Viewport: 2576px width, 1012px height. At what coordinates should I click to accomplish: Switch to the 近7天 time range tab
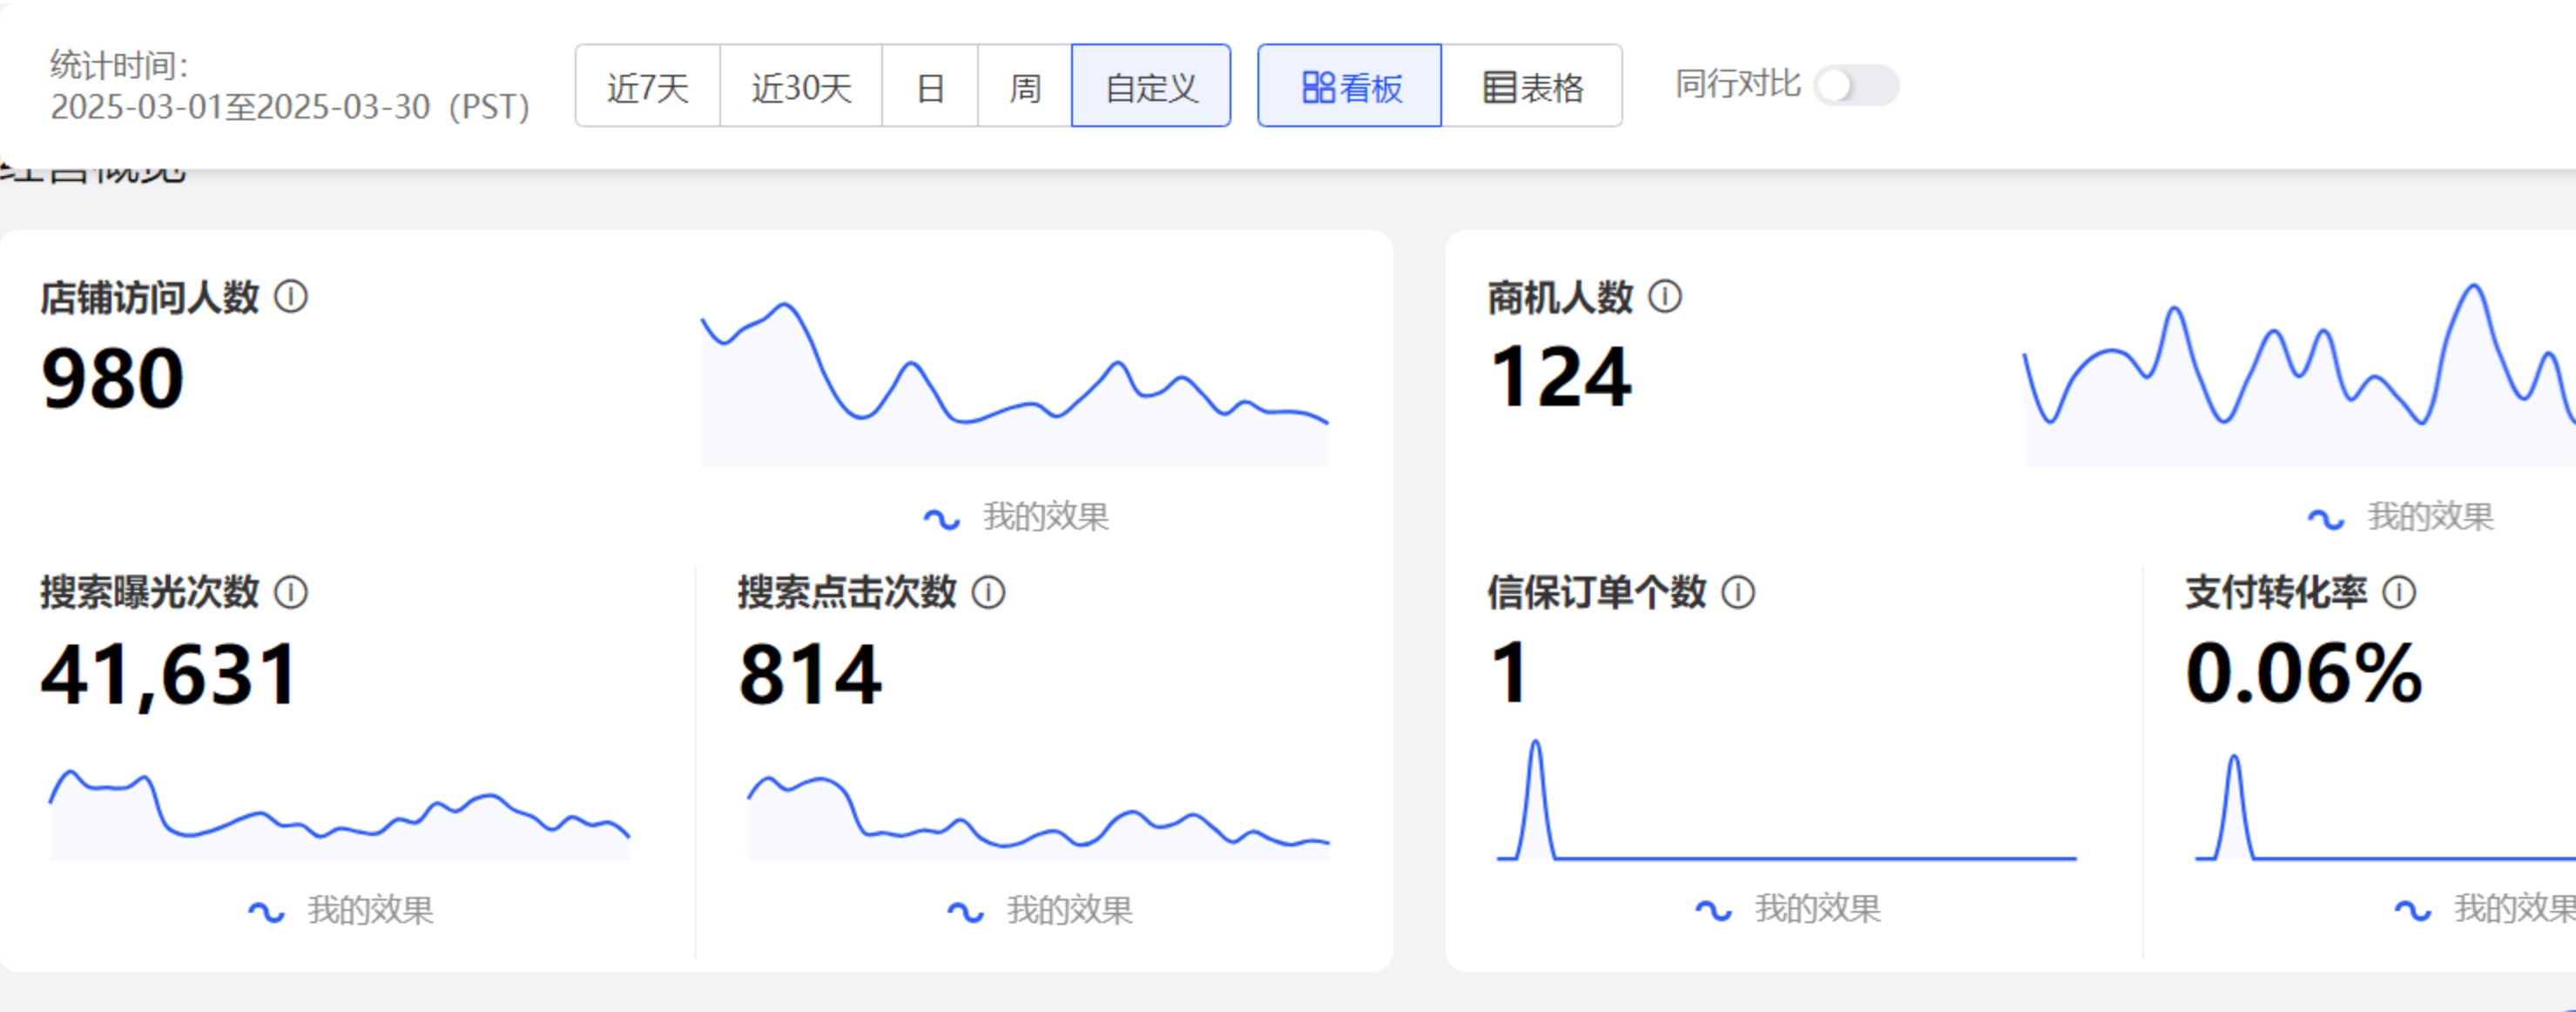pyautogui.click(x=648, y=86)
